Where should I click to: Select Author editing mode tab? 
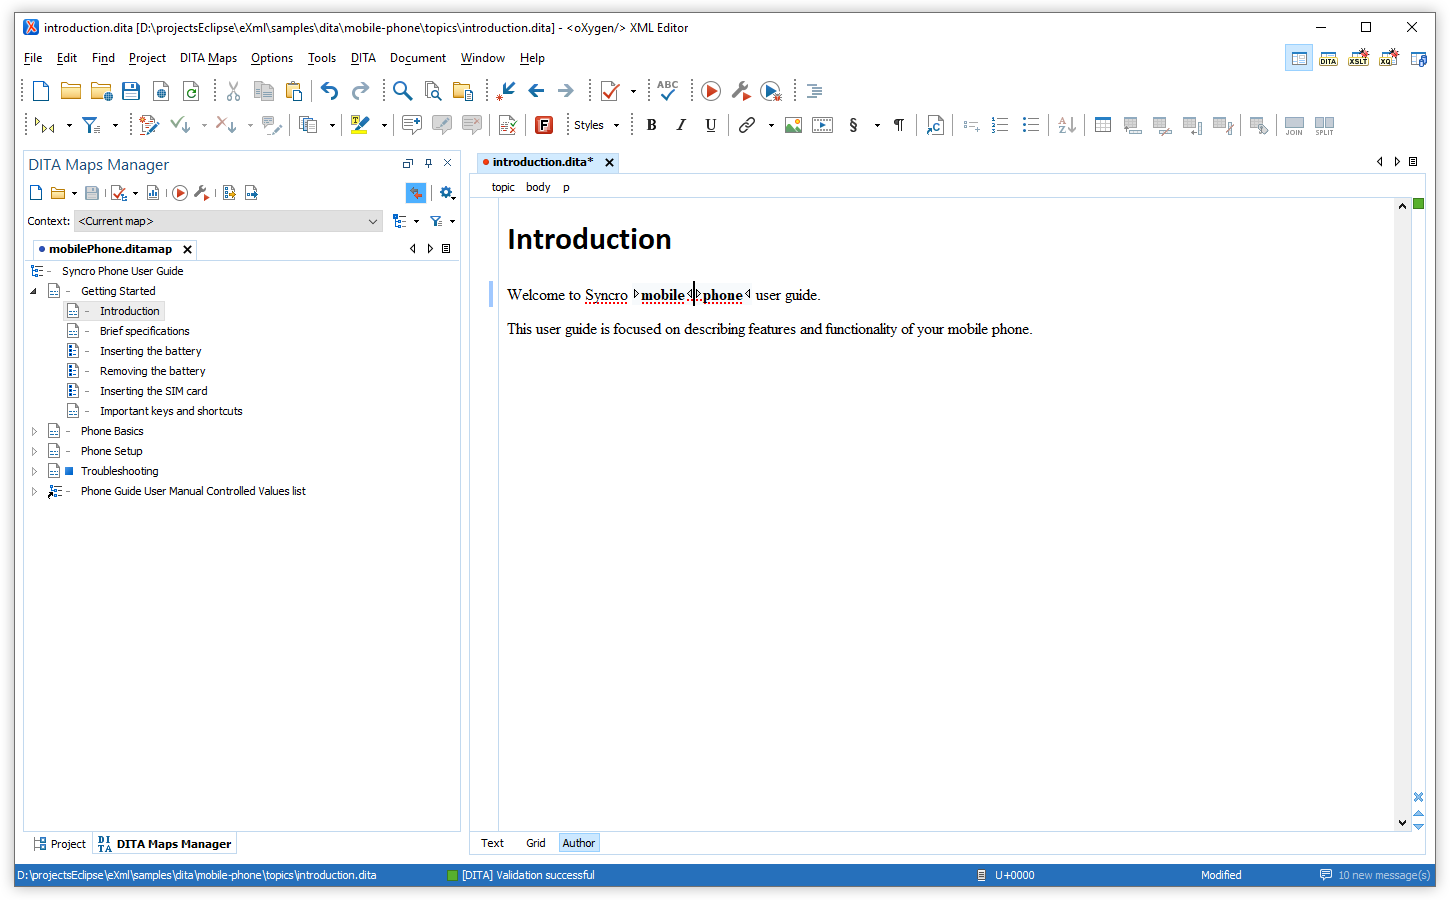click(x=578, y=843)
